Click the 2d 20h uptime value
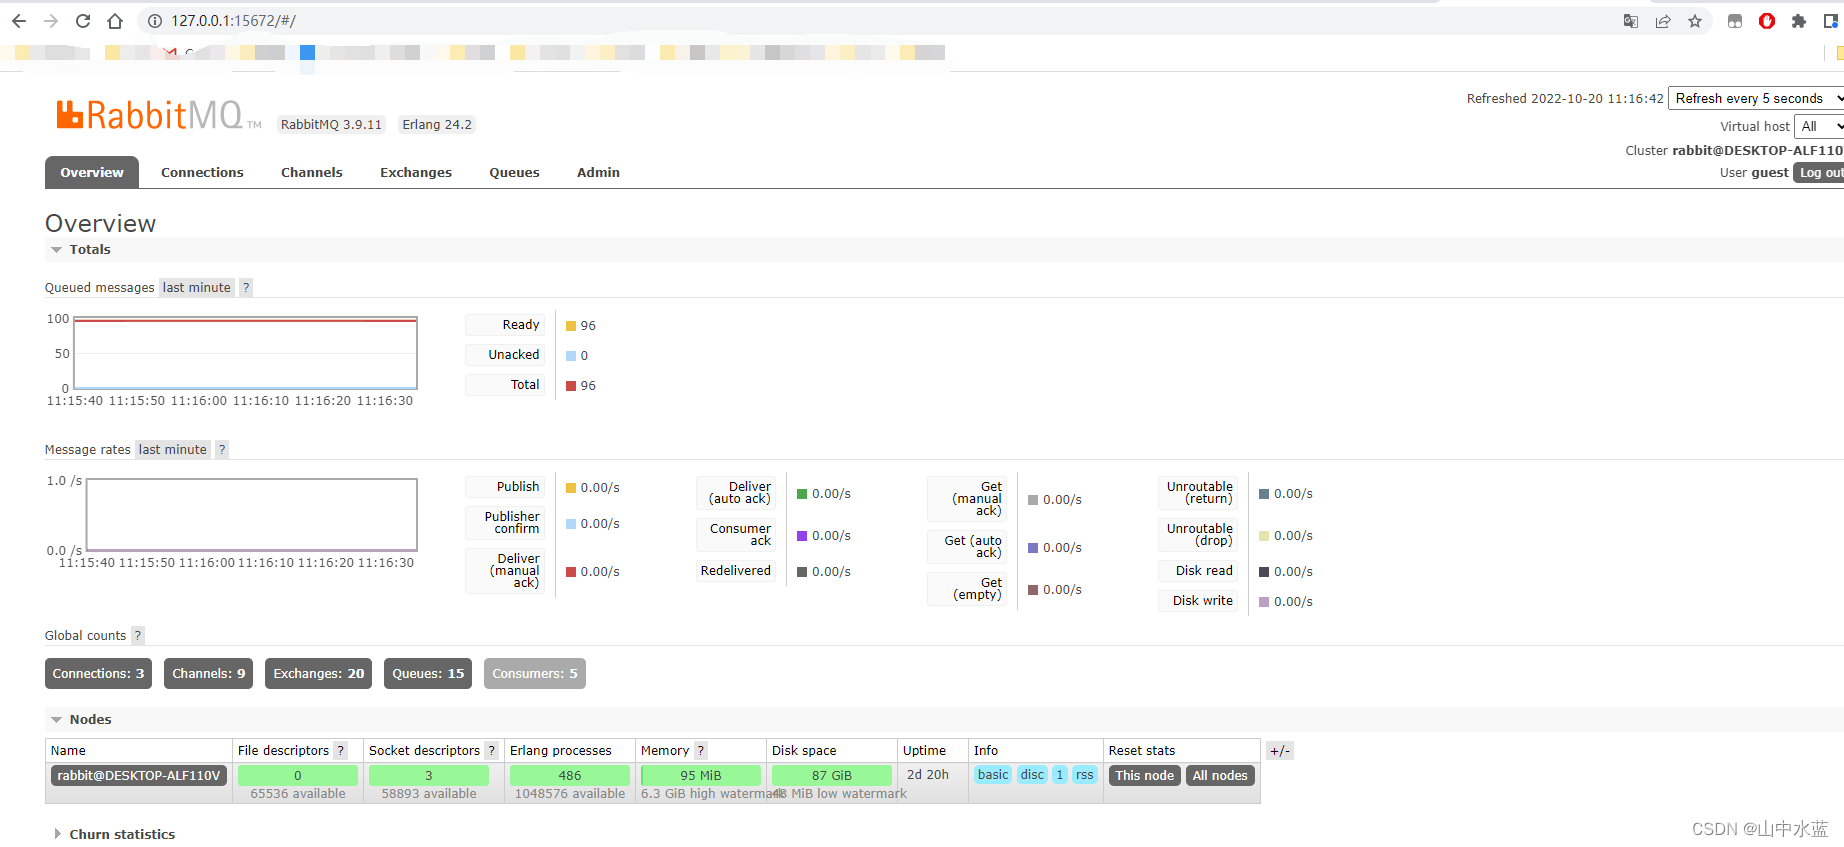The height and width of the screenshot is (847, 1844). tap(928, 775)
